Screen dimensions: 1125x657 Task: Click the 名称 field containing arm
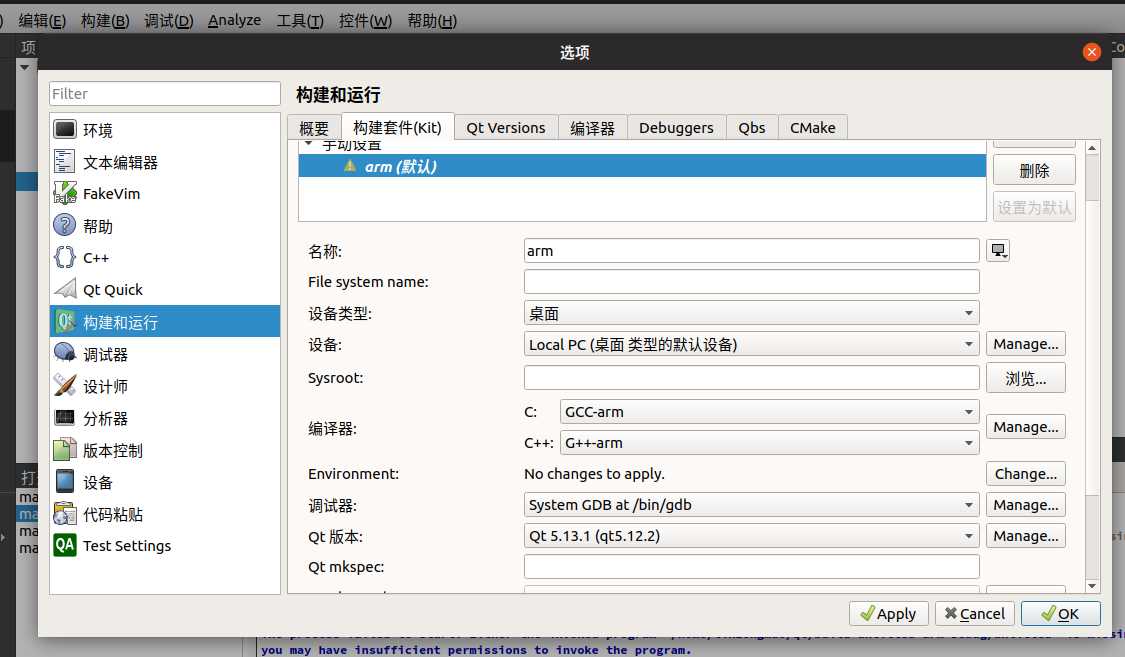[x=751, y=250]
